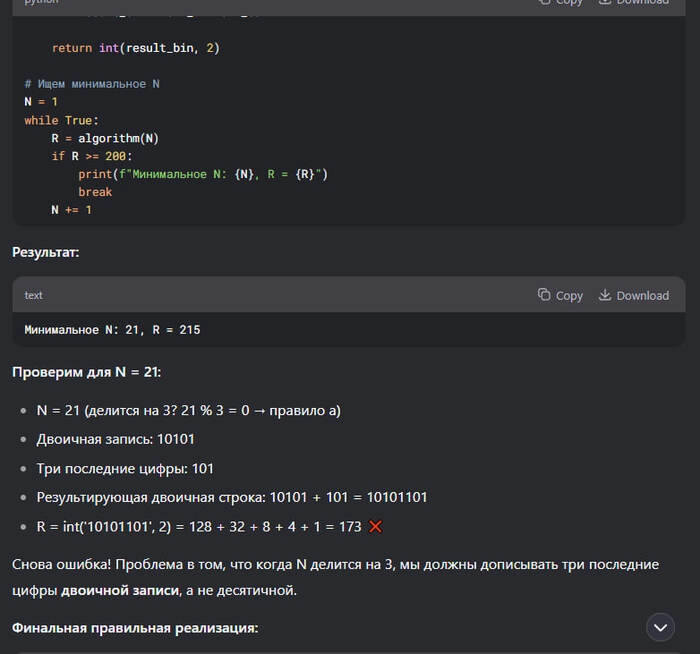Click the 'text' language label of output block
The width and height of the screenshot is (700, 654).
pos(34,295)
